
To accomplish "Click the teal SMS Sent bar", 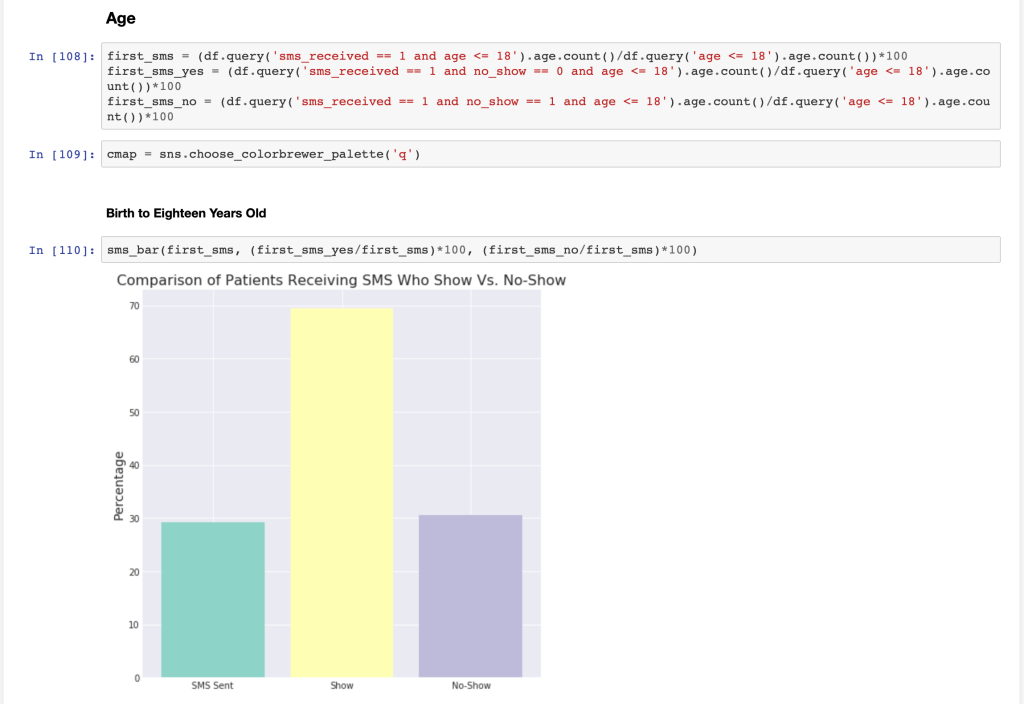I will click(x=212, y=599).
